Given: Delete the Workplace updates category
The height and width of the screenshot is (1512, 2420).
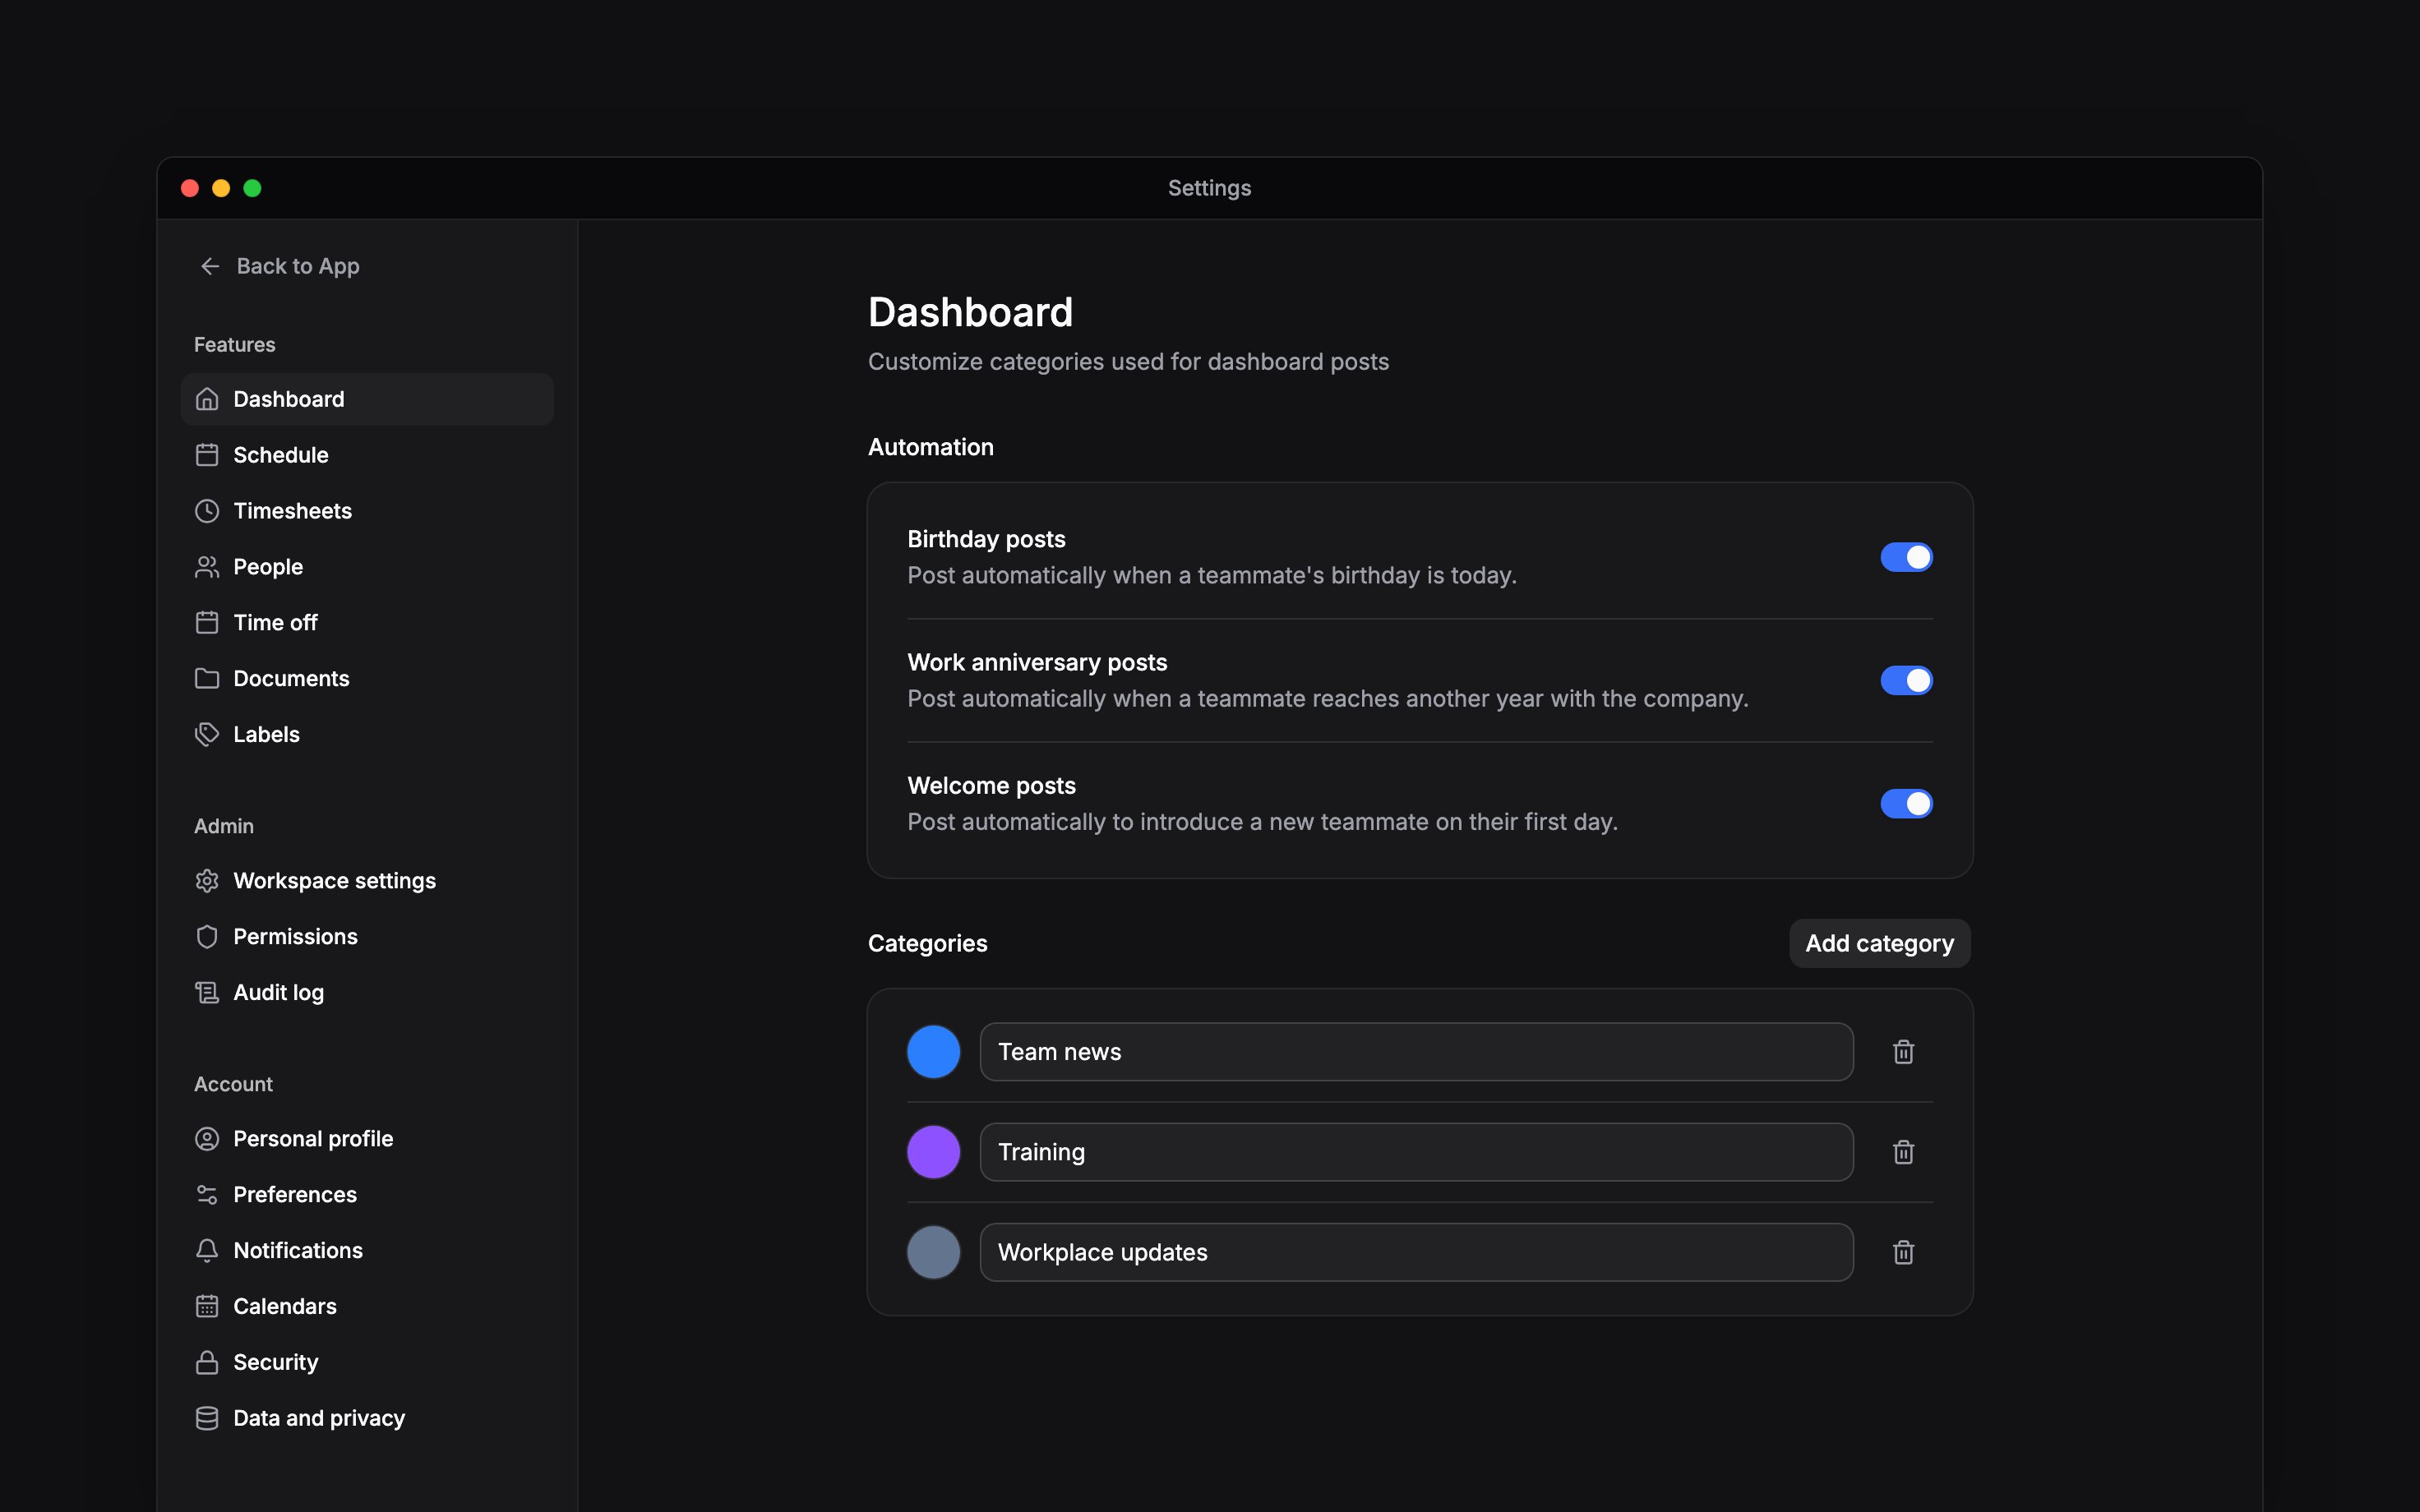Looking at the screenshot, I should (x=1903, y=1252).
